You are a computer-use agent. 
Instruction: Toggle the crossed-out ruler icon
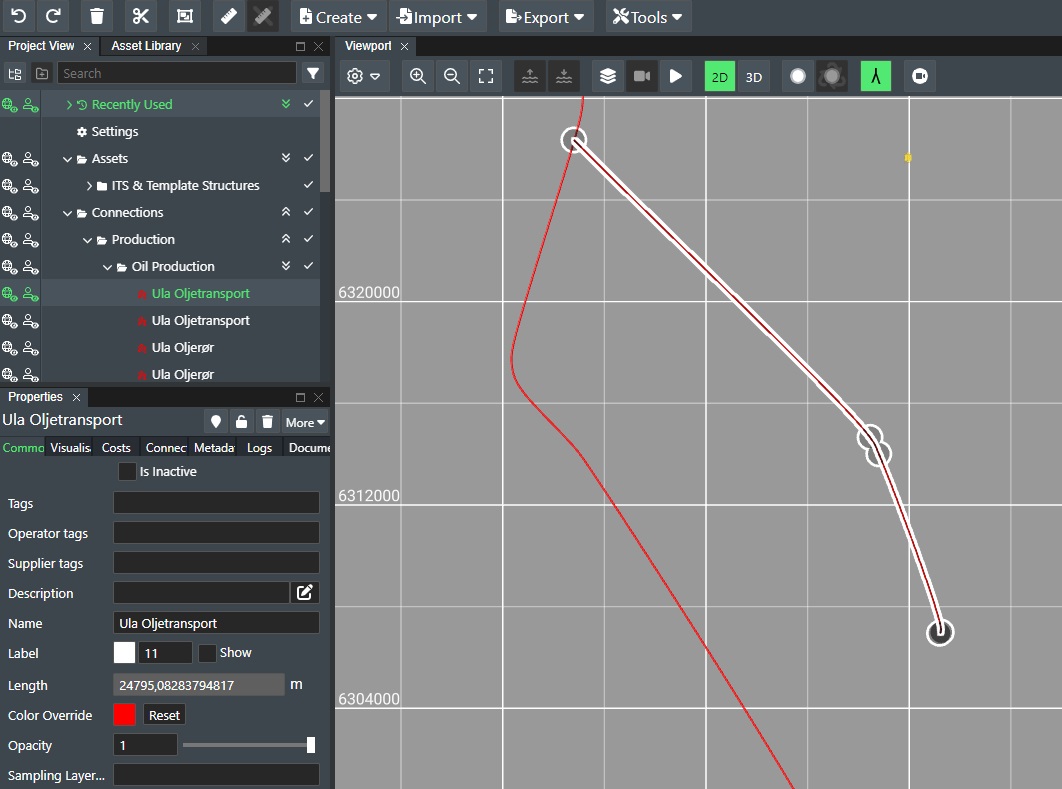[263, 16]
